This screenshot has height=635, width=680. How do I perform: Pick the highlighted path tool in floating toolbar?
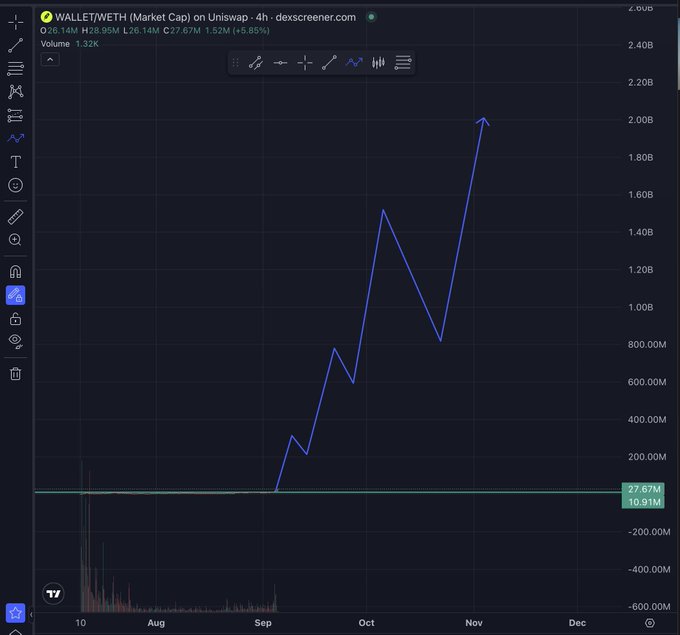[354, 63]
